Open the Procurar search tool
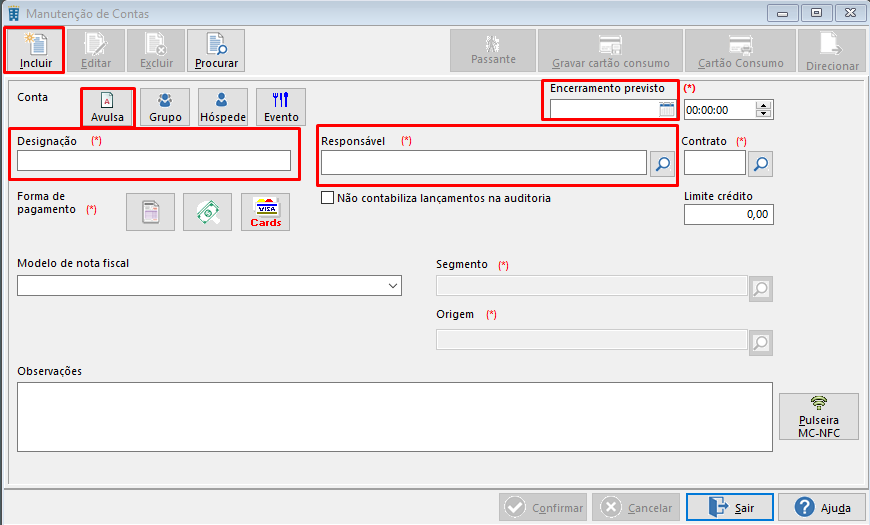The height and width of the screenshot is (525, 870). click(x=216, y=51)
